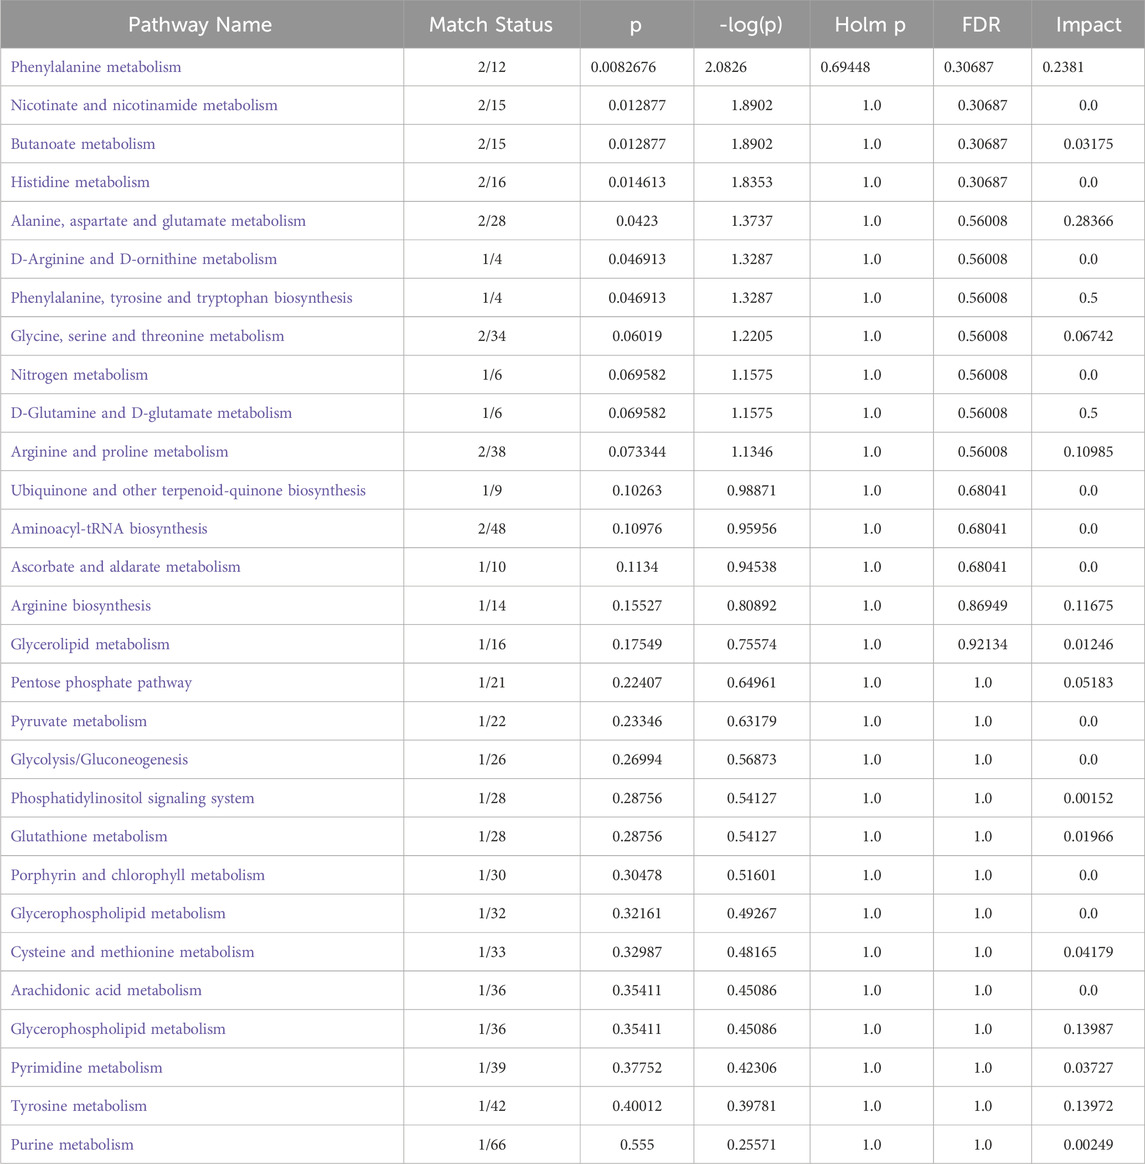
Task: Click Holm p value 0.69448
Action: coord(845,67)
